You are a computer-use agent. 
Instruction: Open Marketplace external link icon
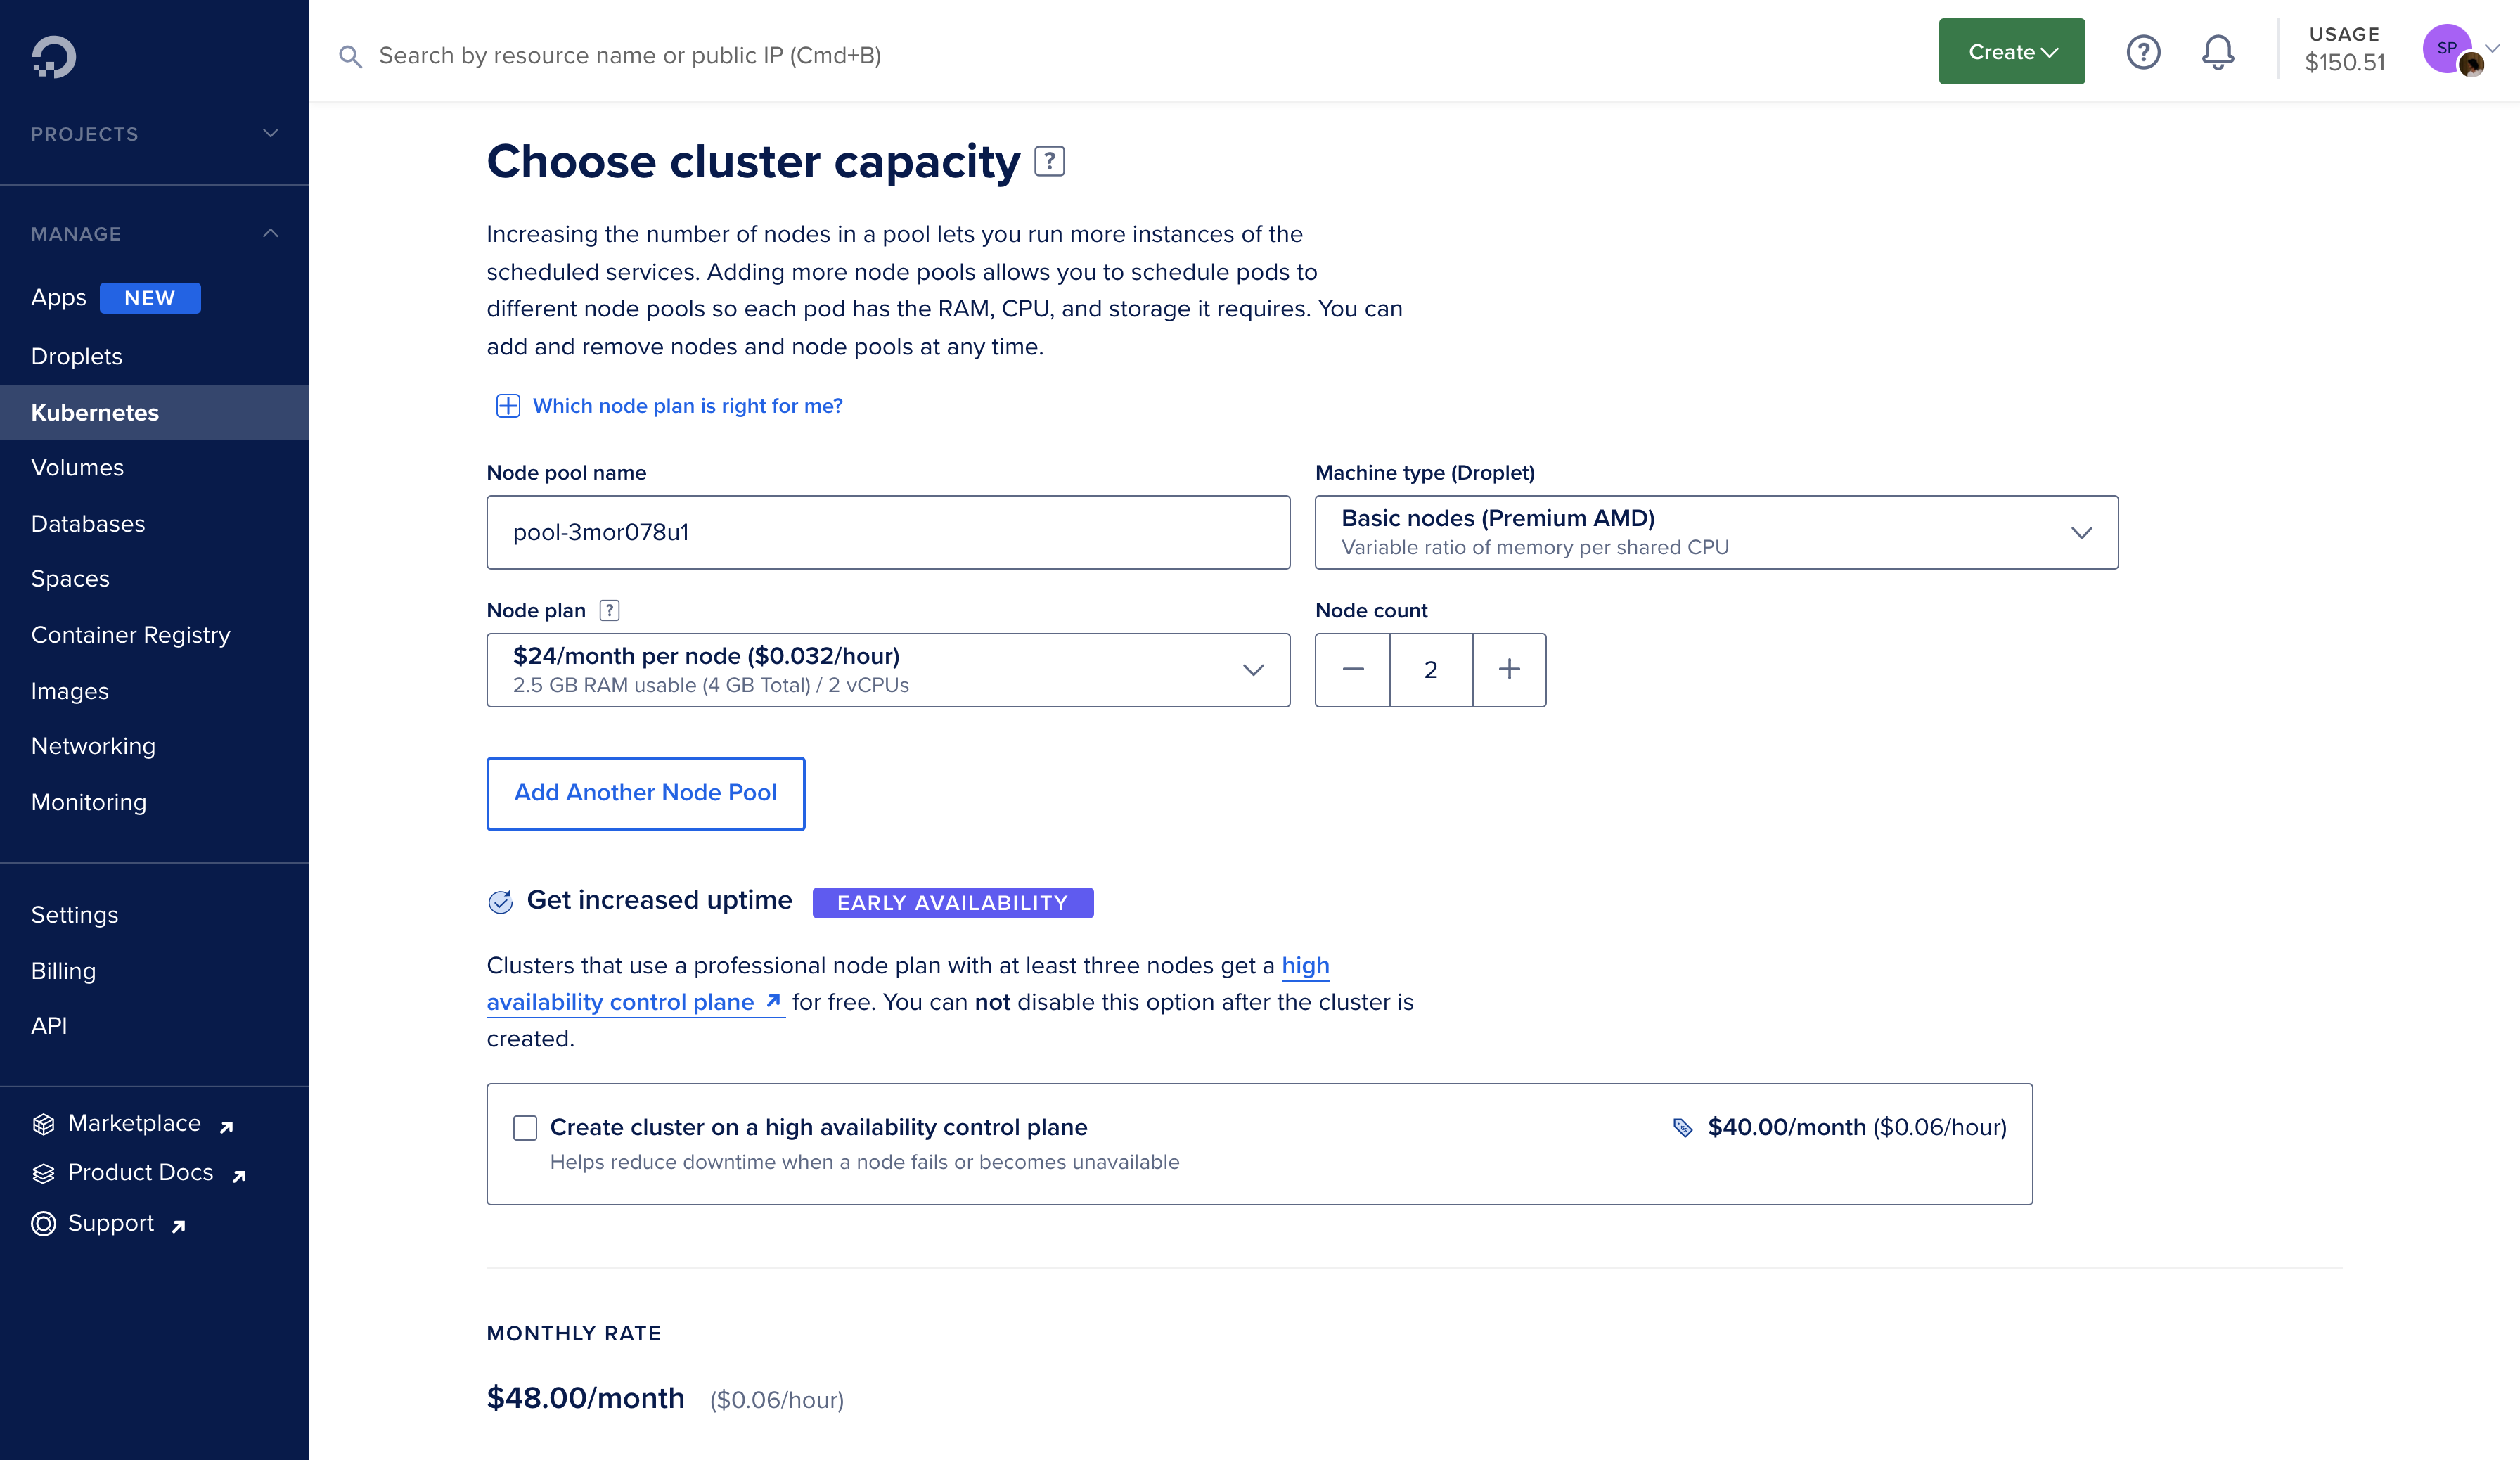tap(227, 1126)
